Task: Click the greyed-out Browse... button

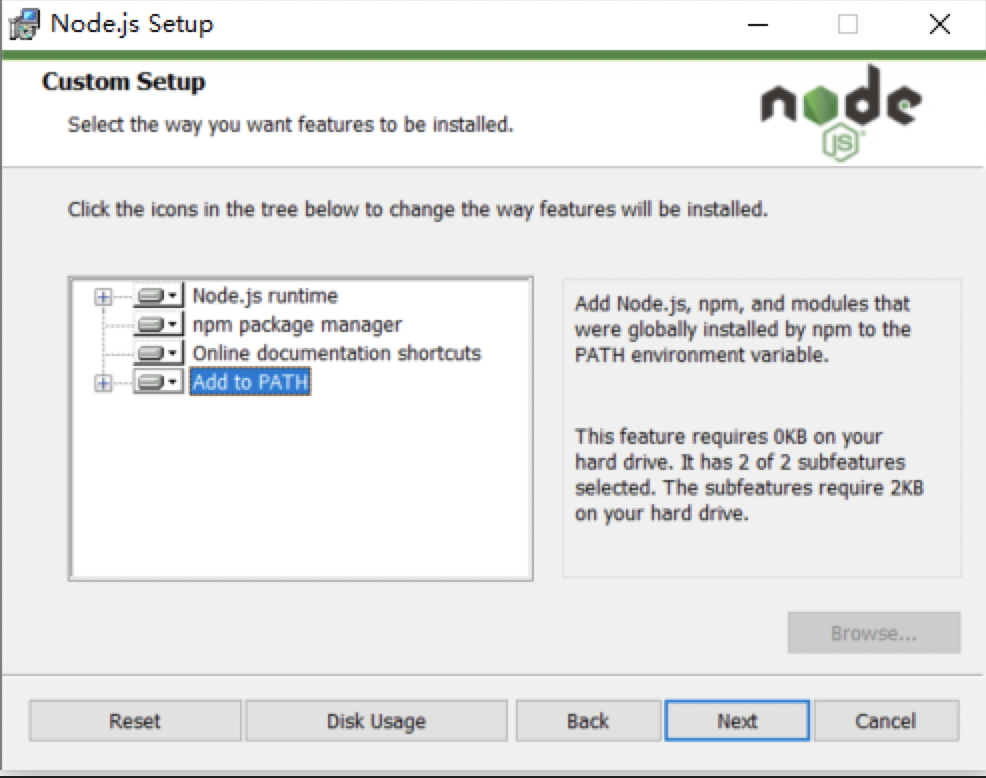Action: pos(873,633)
